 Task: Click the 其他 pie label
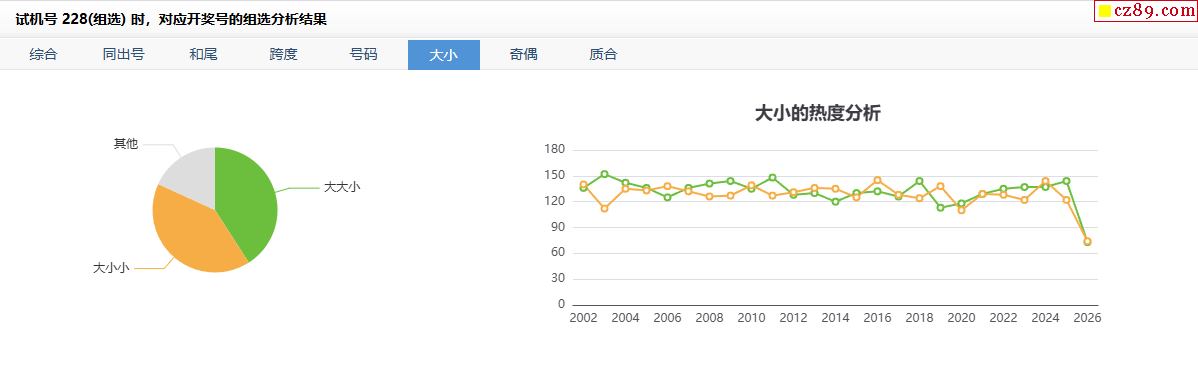[x=126, y=144]
